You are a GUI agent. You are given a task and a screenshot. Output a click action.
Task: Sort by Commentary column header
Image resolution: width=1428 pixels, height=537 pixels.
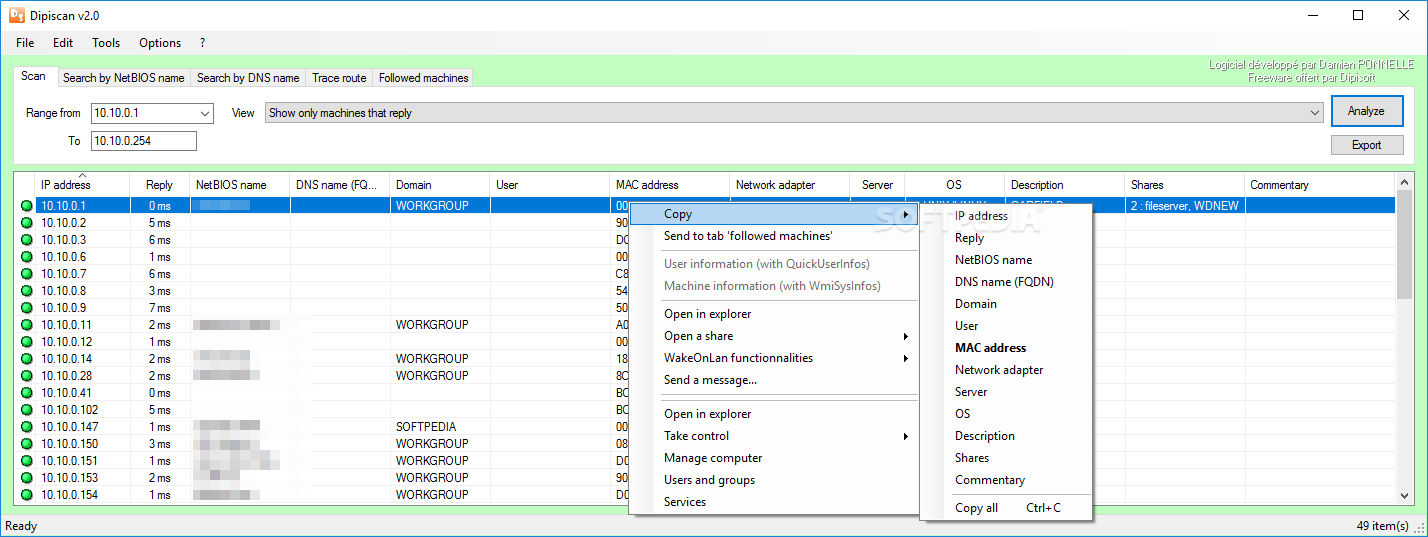coord(1321,185)
